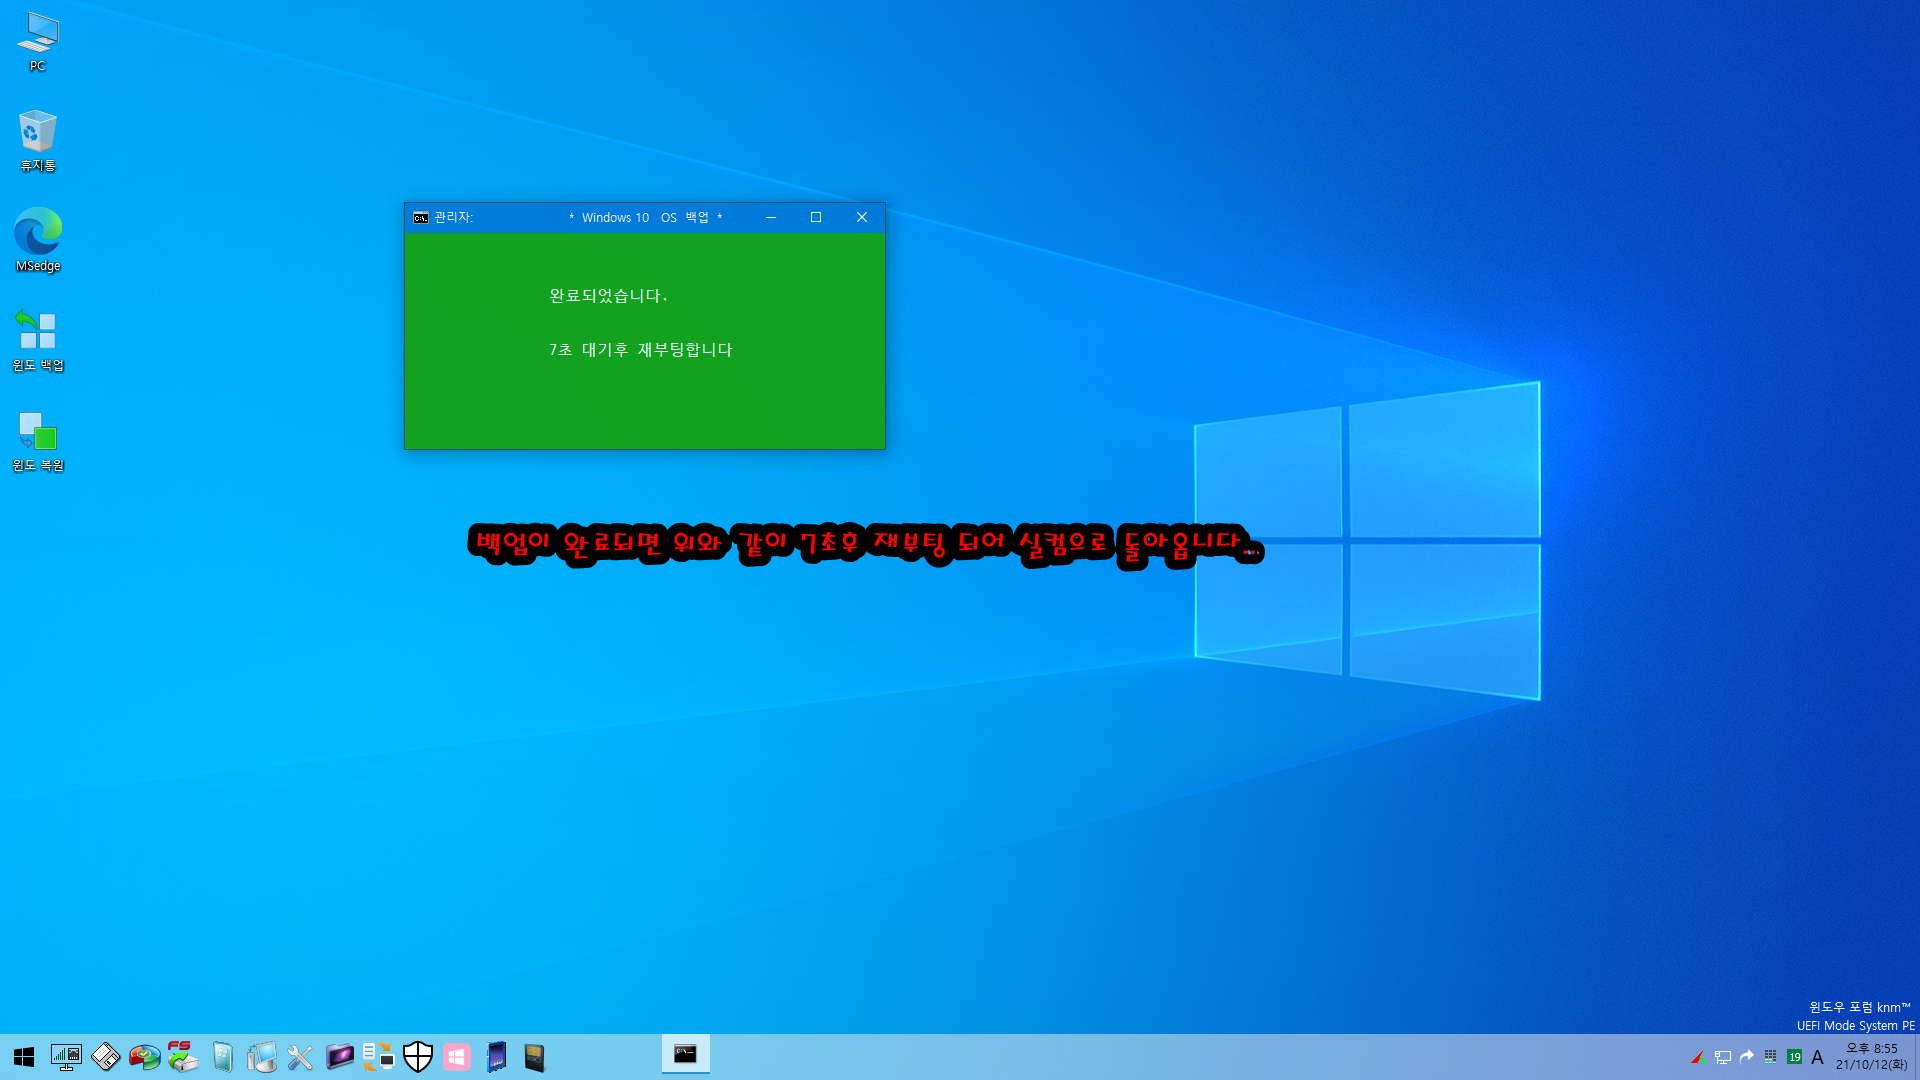Click the red-green triangle tray icon

(1698, 1057)
